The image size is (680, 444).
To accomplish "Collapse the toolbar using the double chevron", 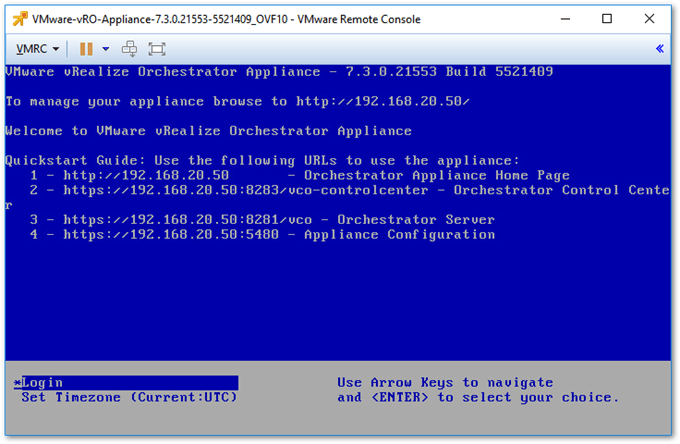I will pos(660,49).
